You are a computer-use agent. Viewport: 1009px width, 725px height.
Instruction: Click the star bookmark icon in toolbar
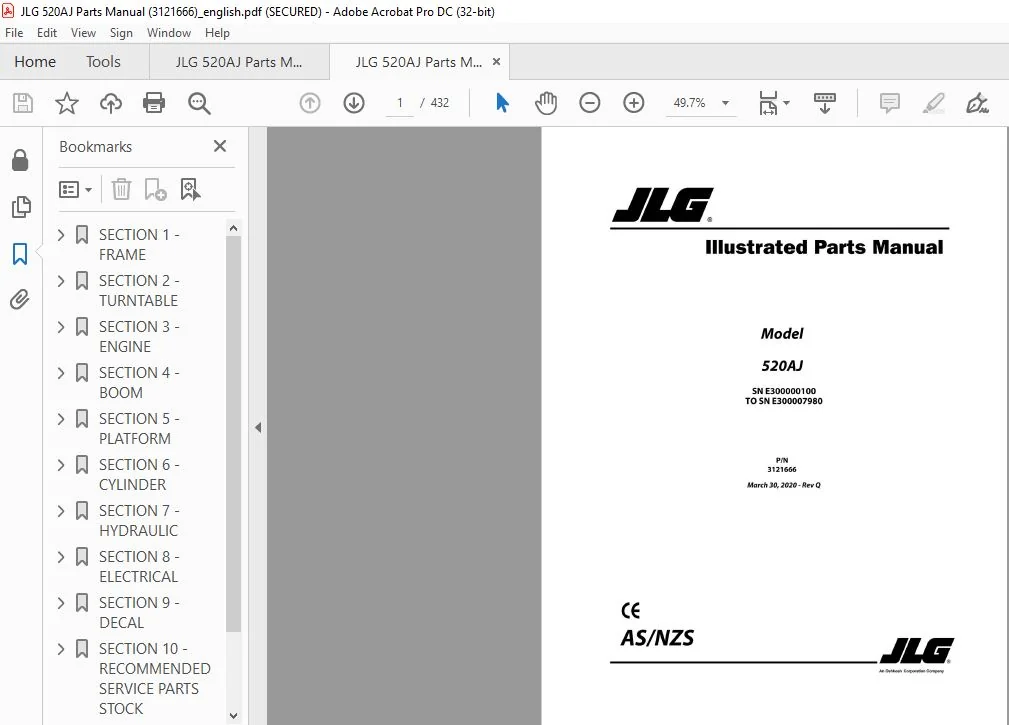[67, 103]
